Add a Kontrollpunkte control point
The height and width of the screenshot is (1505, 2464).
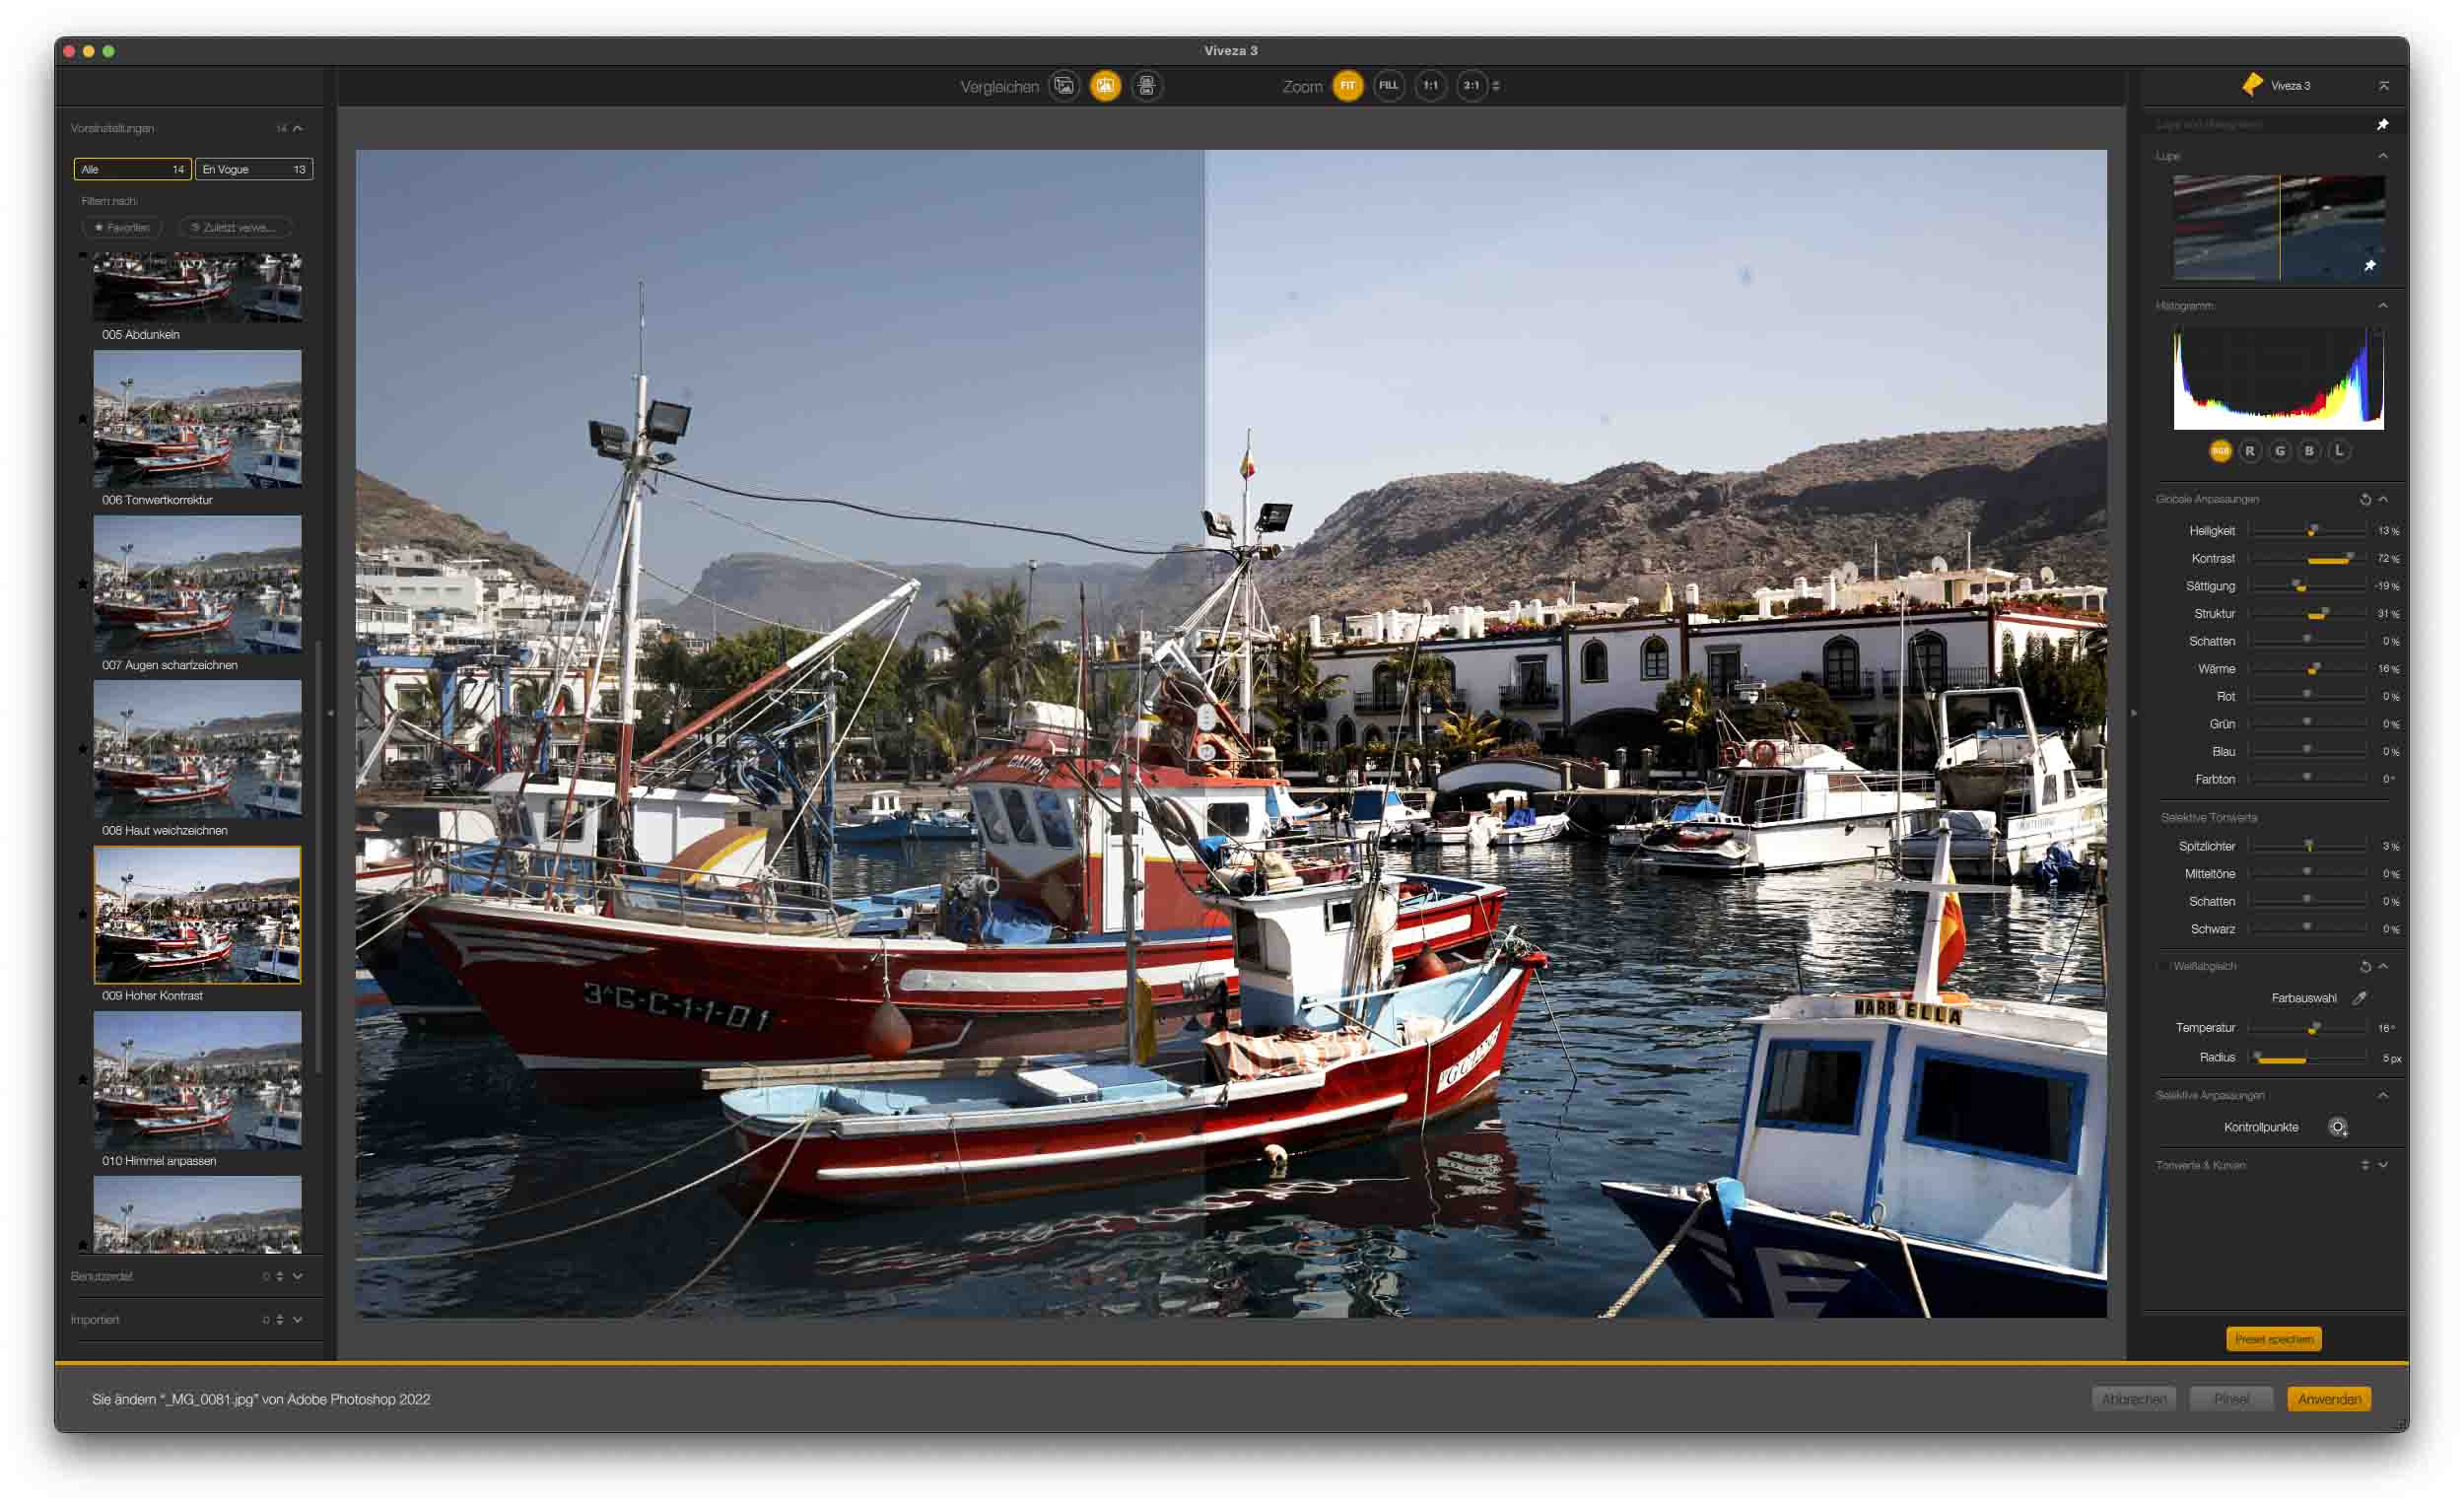(2338, 1127)
